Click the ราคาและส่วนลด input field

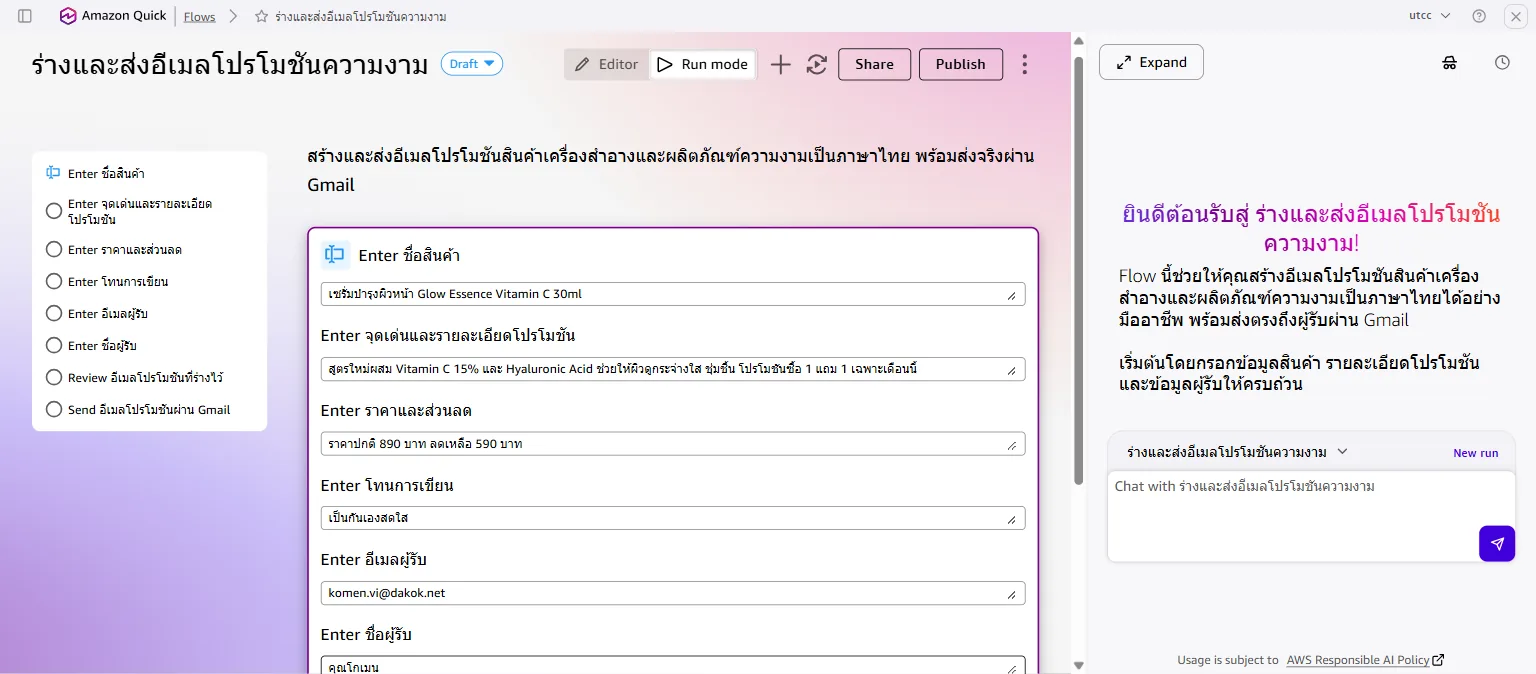tap(673, 444)
